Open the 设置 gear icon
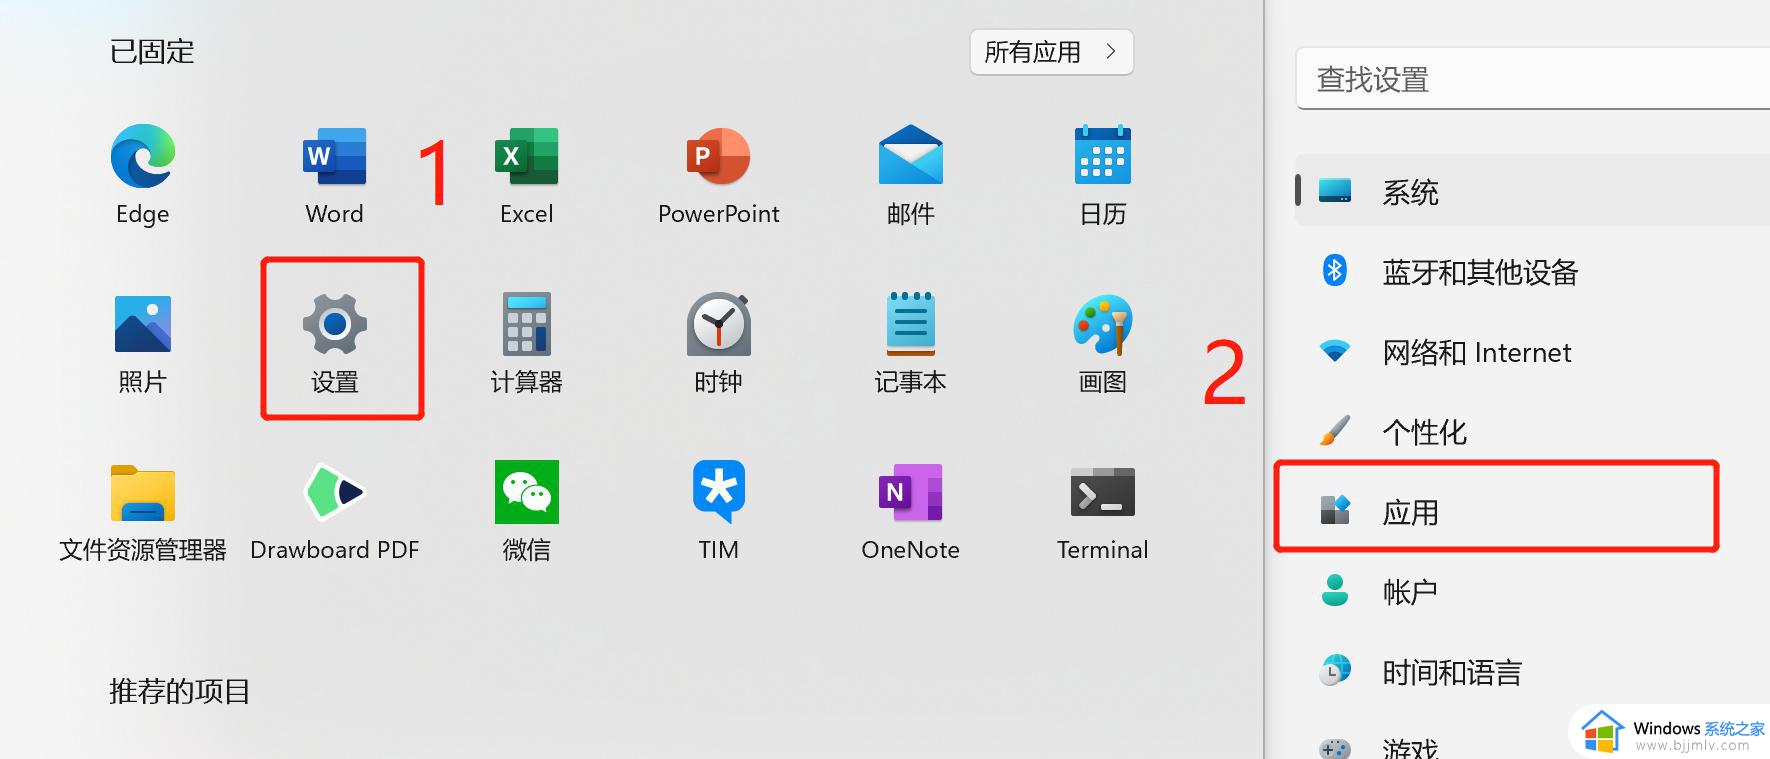Image resolution: width=1770 pixels, height=759 pixels. click(335, 324)
